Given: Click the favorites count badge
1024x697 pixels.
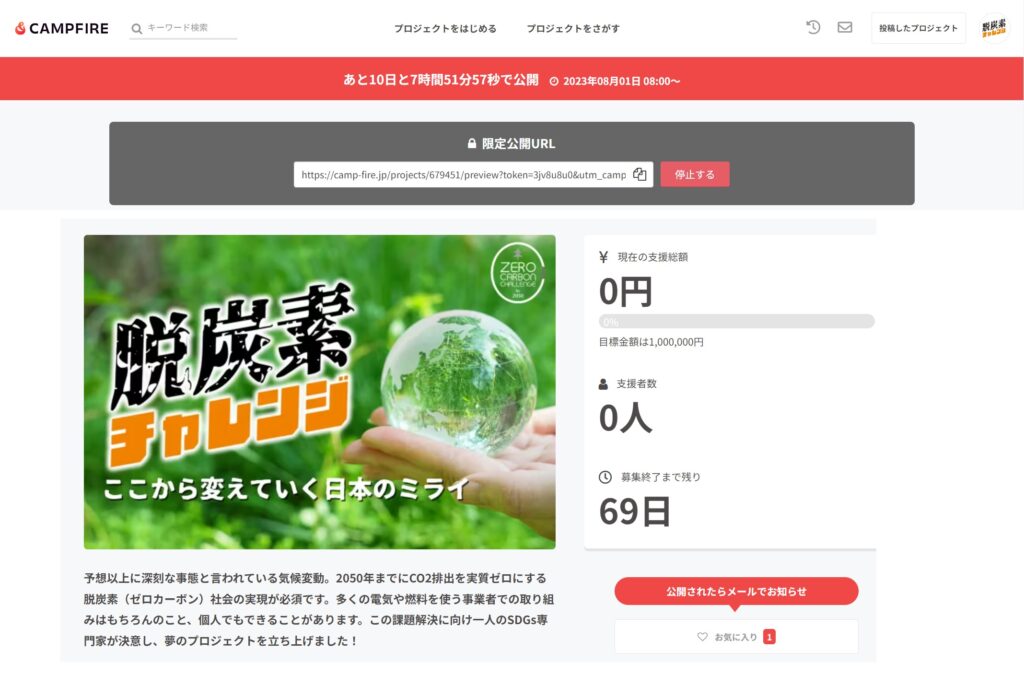Looking at the screenshot, I should tap(769, 636).
